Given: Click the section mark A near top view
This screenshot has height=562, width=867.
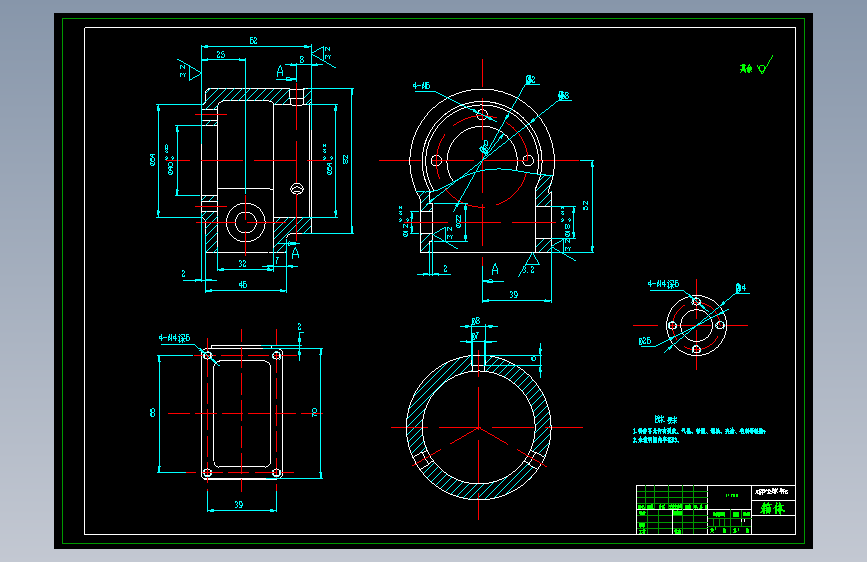Looking at the screenshot, I should click(x=280, y=71).
